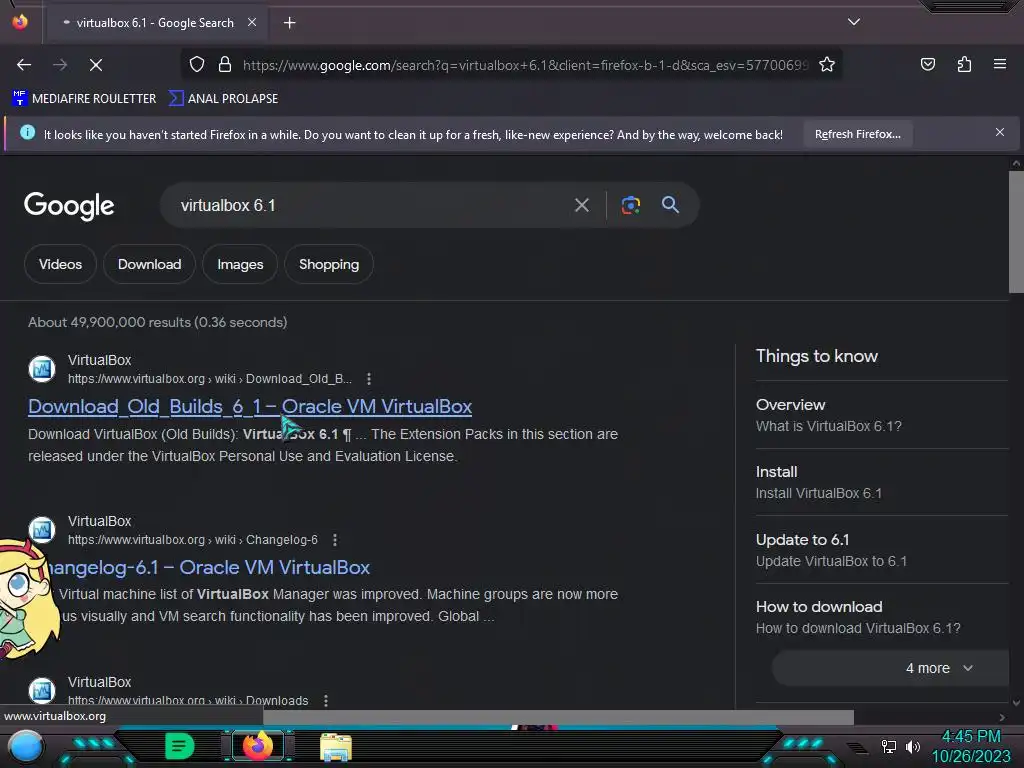Click VirtualBox favicon of the first result
The height and width of the screenshot is (768, 1024).
tap(42, 369)
